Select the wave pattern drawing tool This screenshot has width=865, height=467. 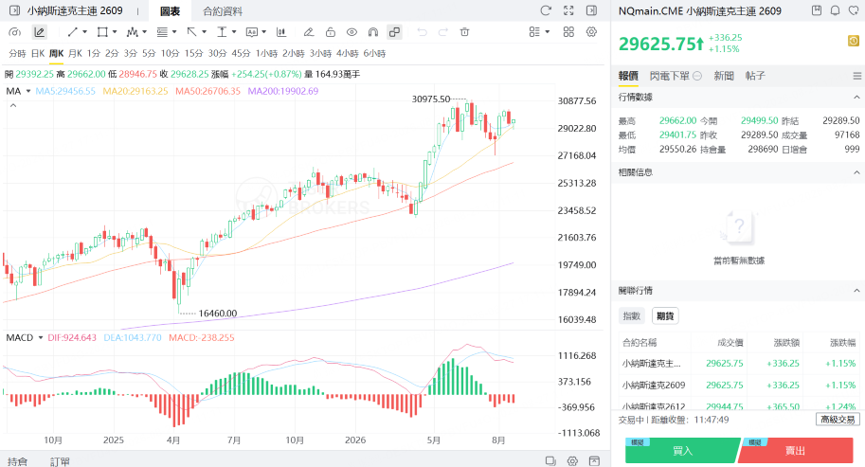coord(132,32)
